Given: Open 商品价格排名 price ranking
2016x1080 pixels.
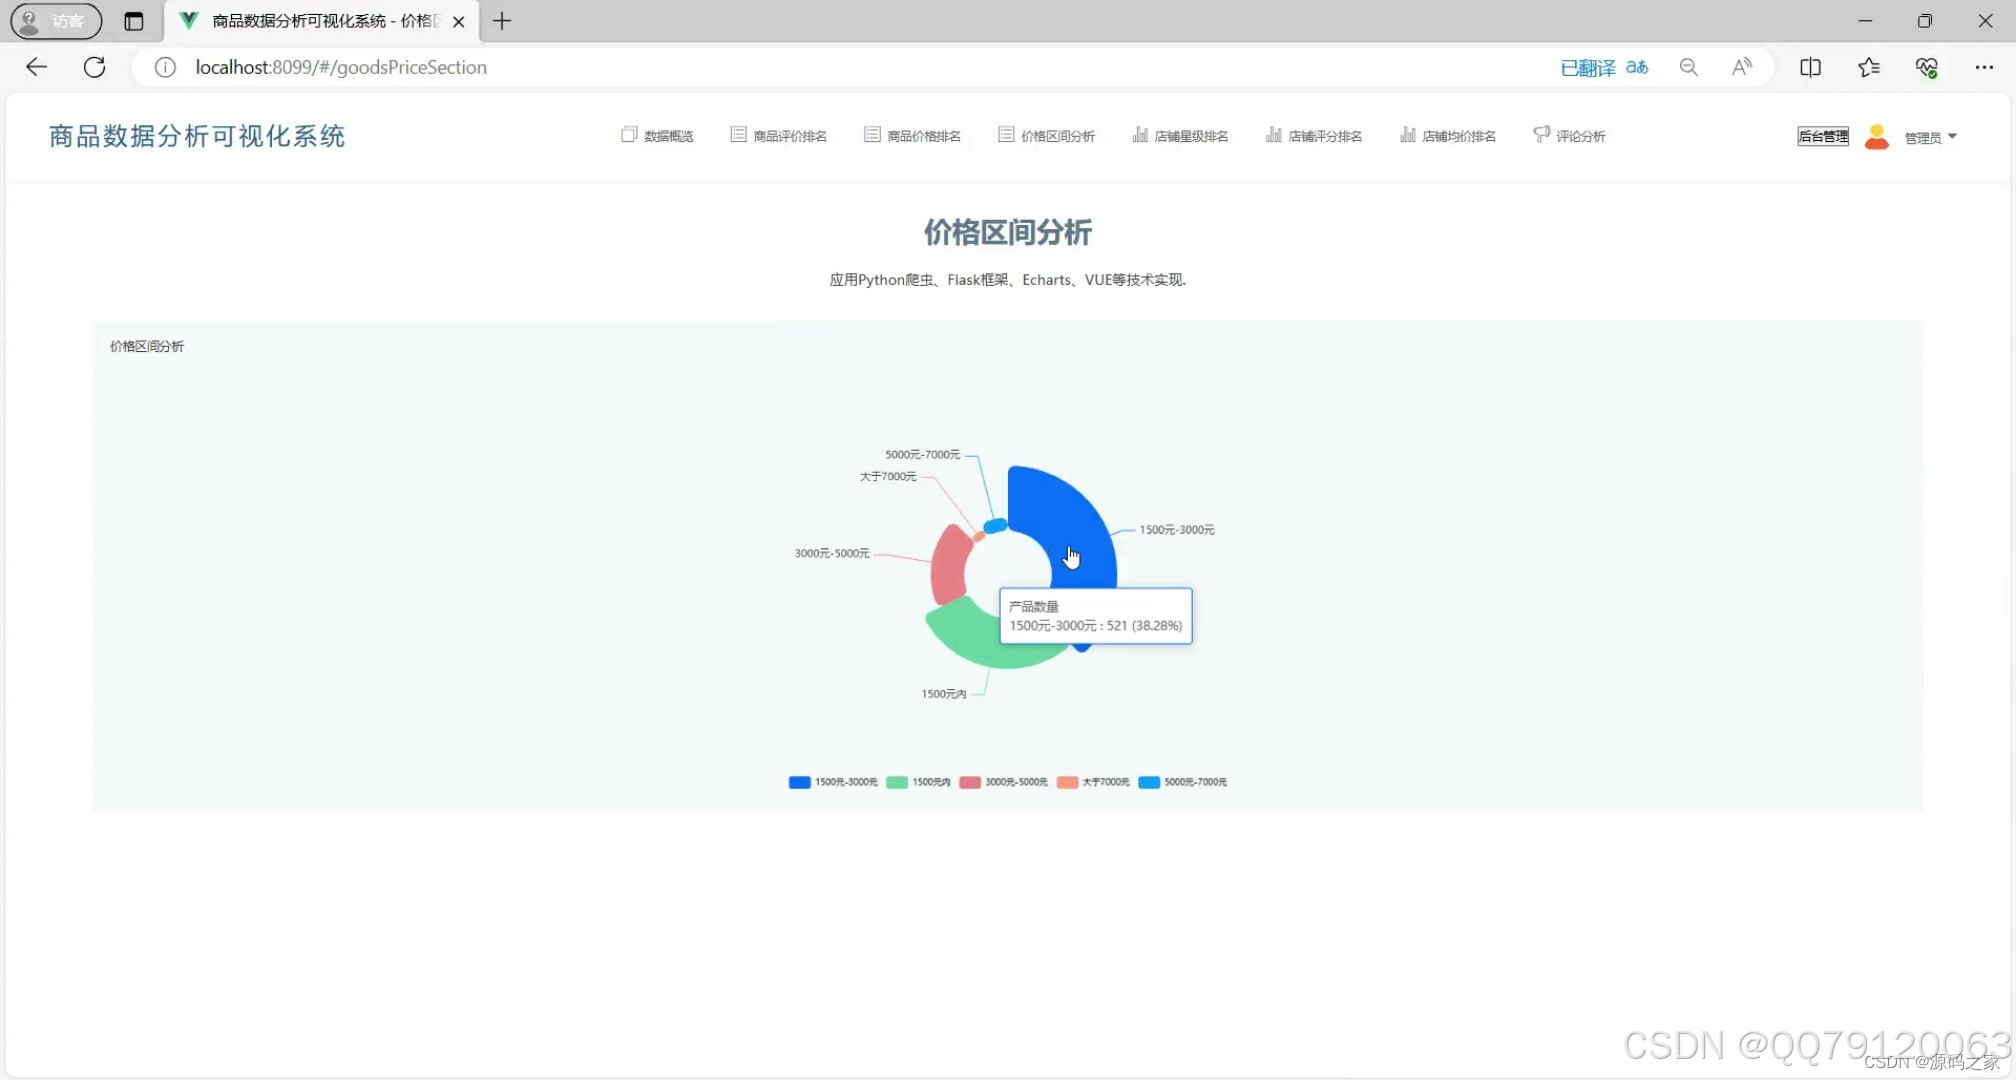Looking at the screenshot, I should click(922, 135).
